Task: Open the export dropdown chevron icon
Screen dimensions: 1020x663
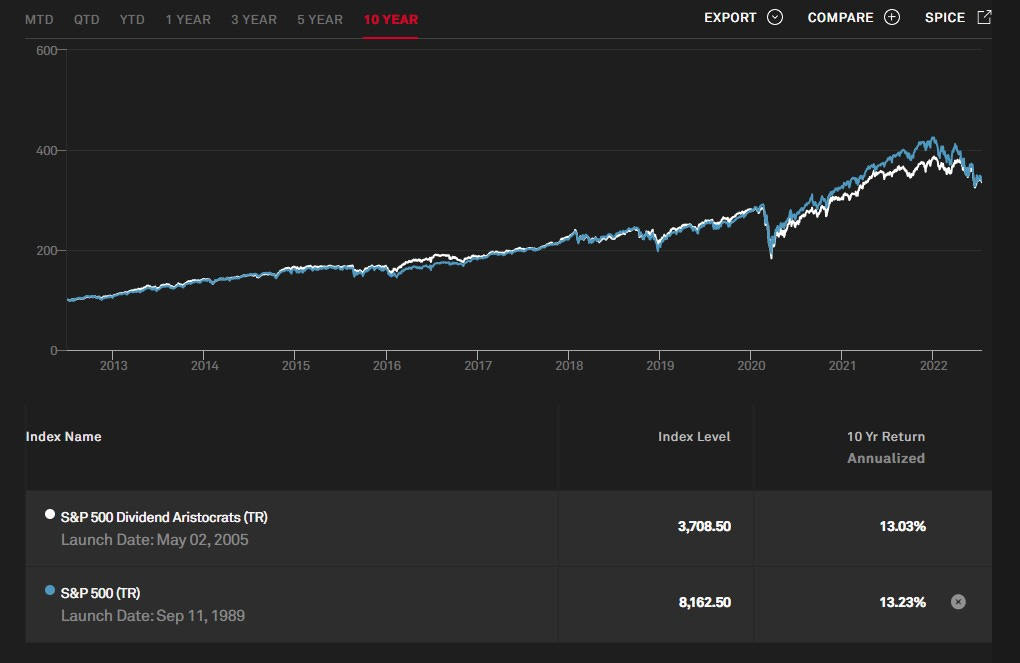Action: 775,17
